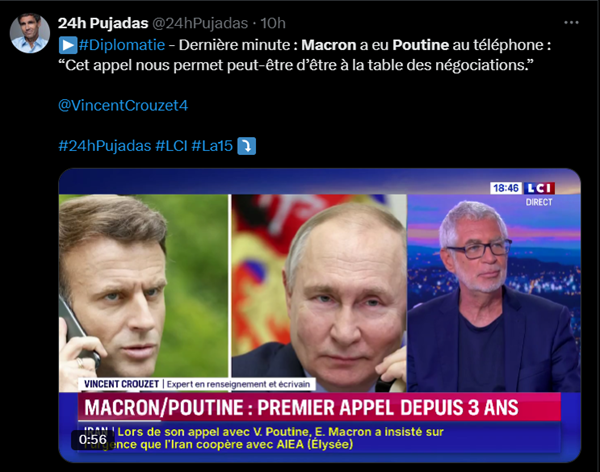This screenshot has width=600, height=472.
Task: Open the #24hPujadas hashtag
Action: point(105,146)
